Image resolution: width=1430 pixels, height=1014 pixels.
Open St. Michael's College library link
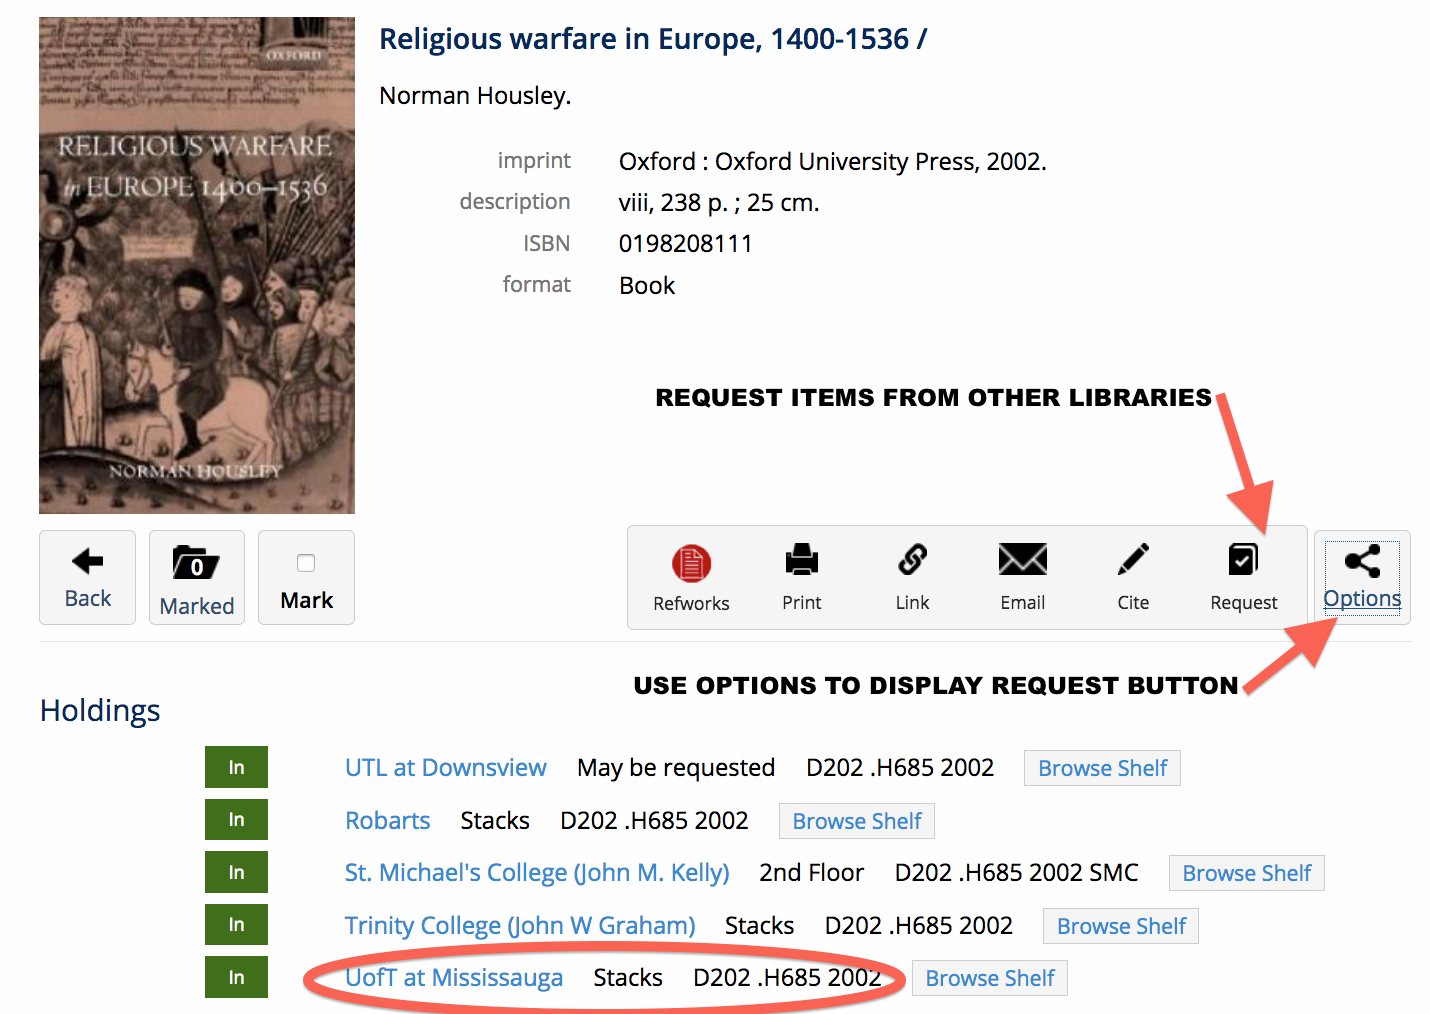click(x=537, y=873)
